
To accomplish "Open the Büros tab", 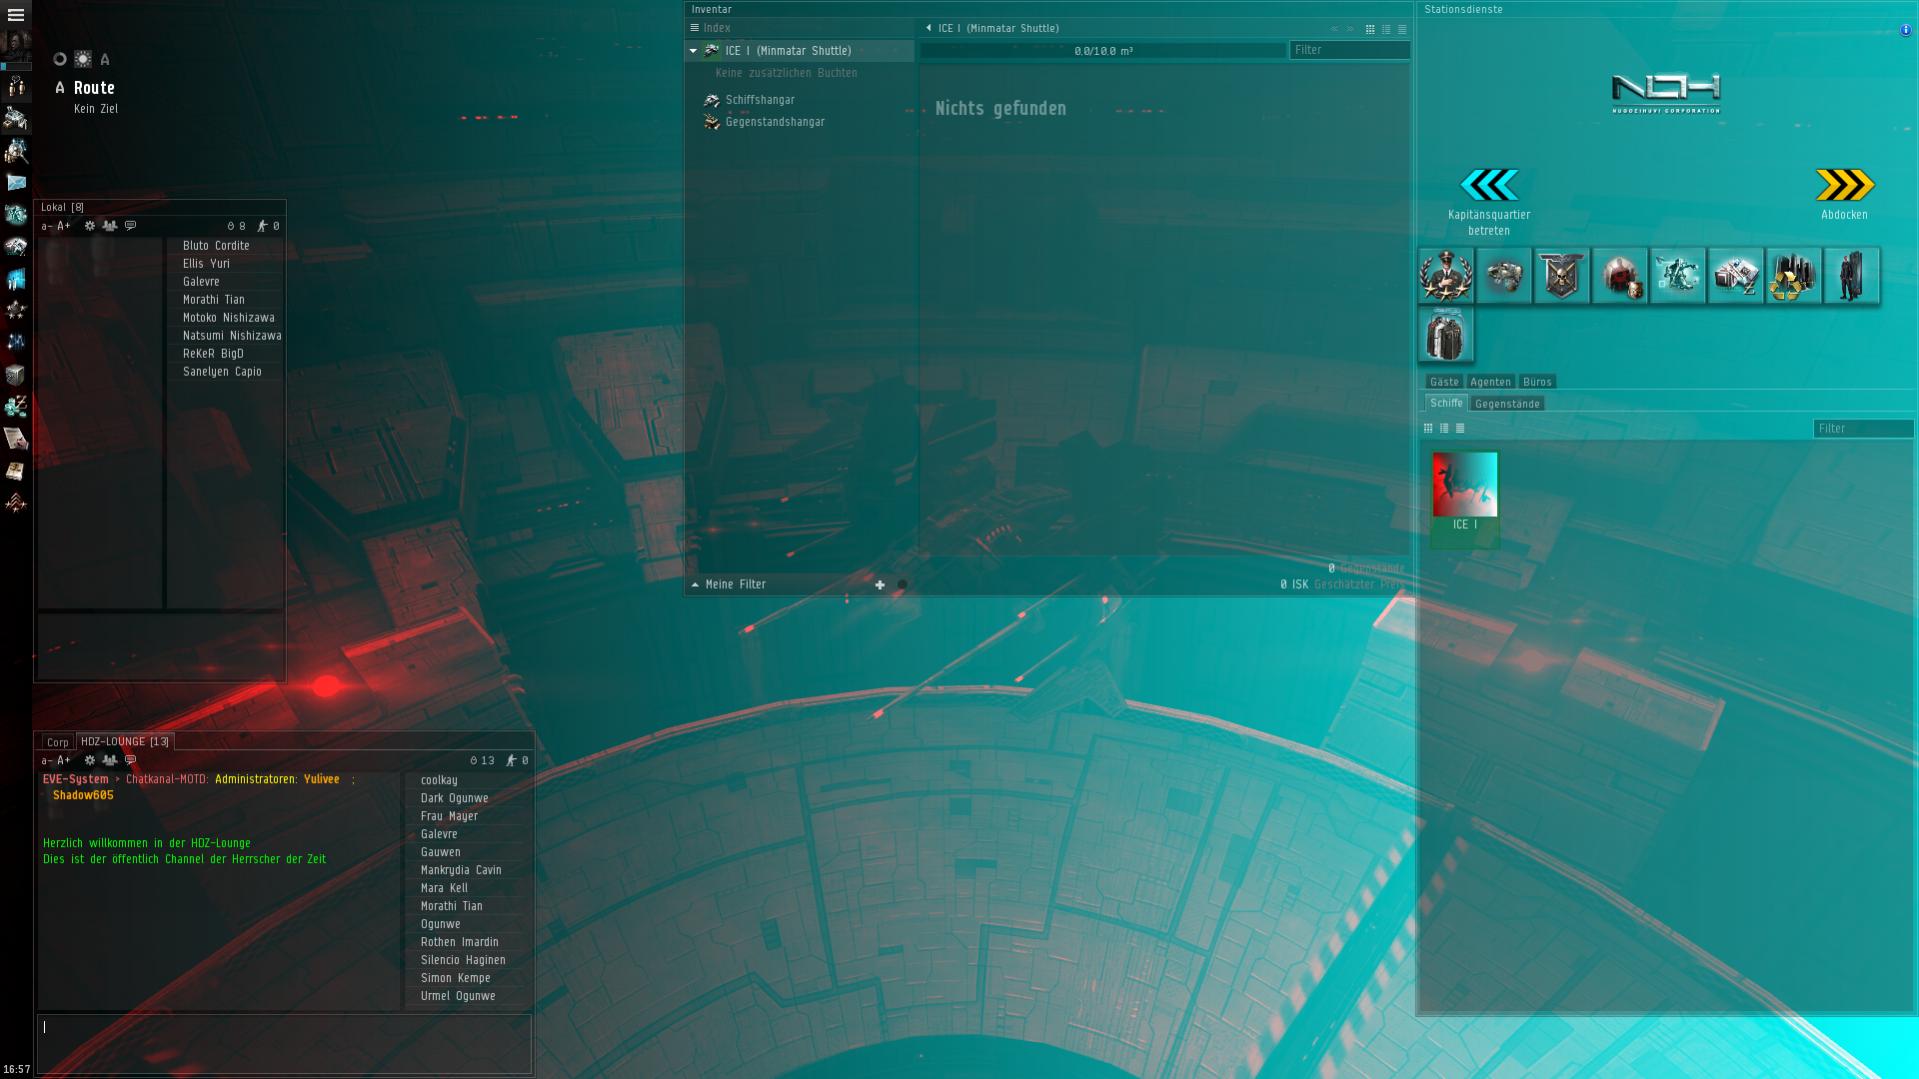I will point(1537,382).
